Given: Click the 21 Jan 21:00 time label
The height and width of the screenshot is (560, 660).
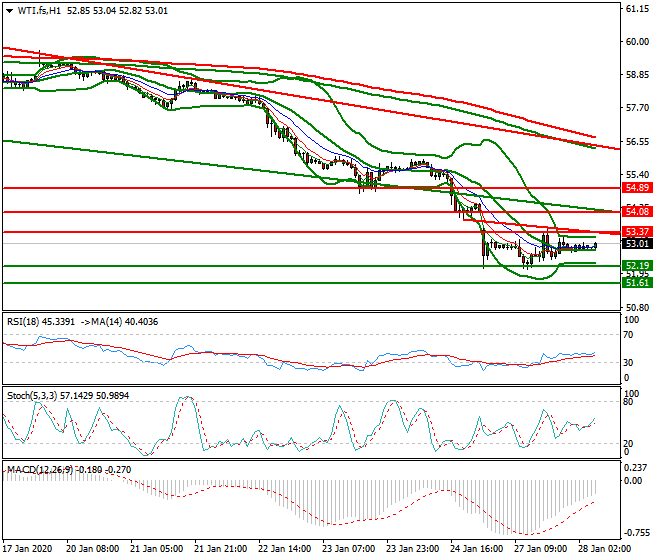Looking at the screenshot, I should (x=220, y=549).
